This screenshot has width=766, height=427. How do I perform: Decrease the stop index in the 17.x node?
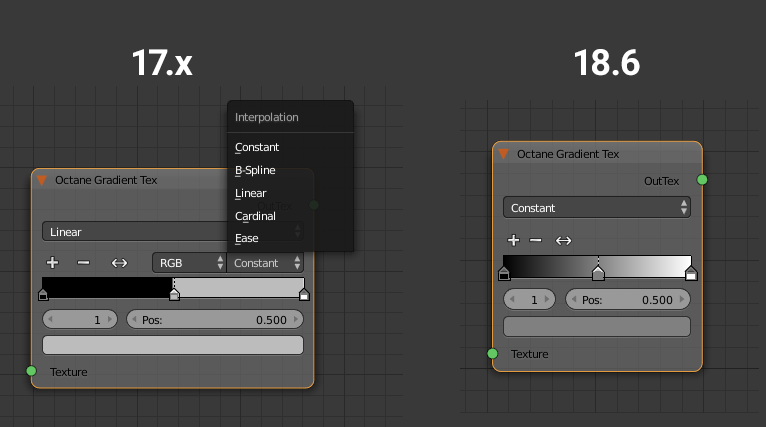click(x=50, y=320)
